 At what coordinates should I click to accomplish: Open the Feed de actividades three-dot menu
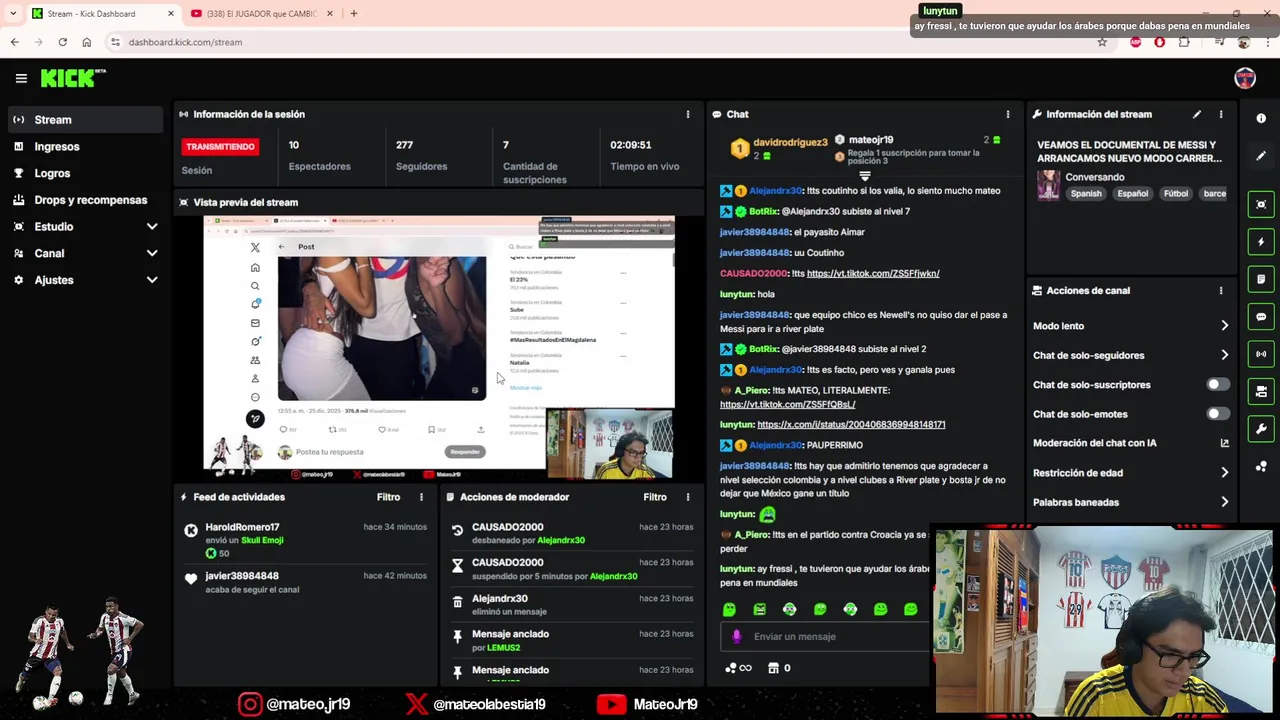[421, 497]
